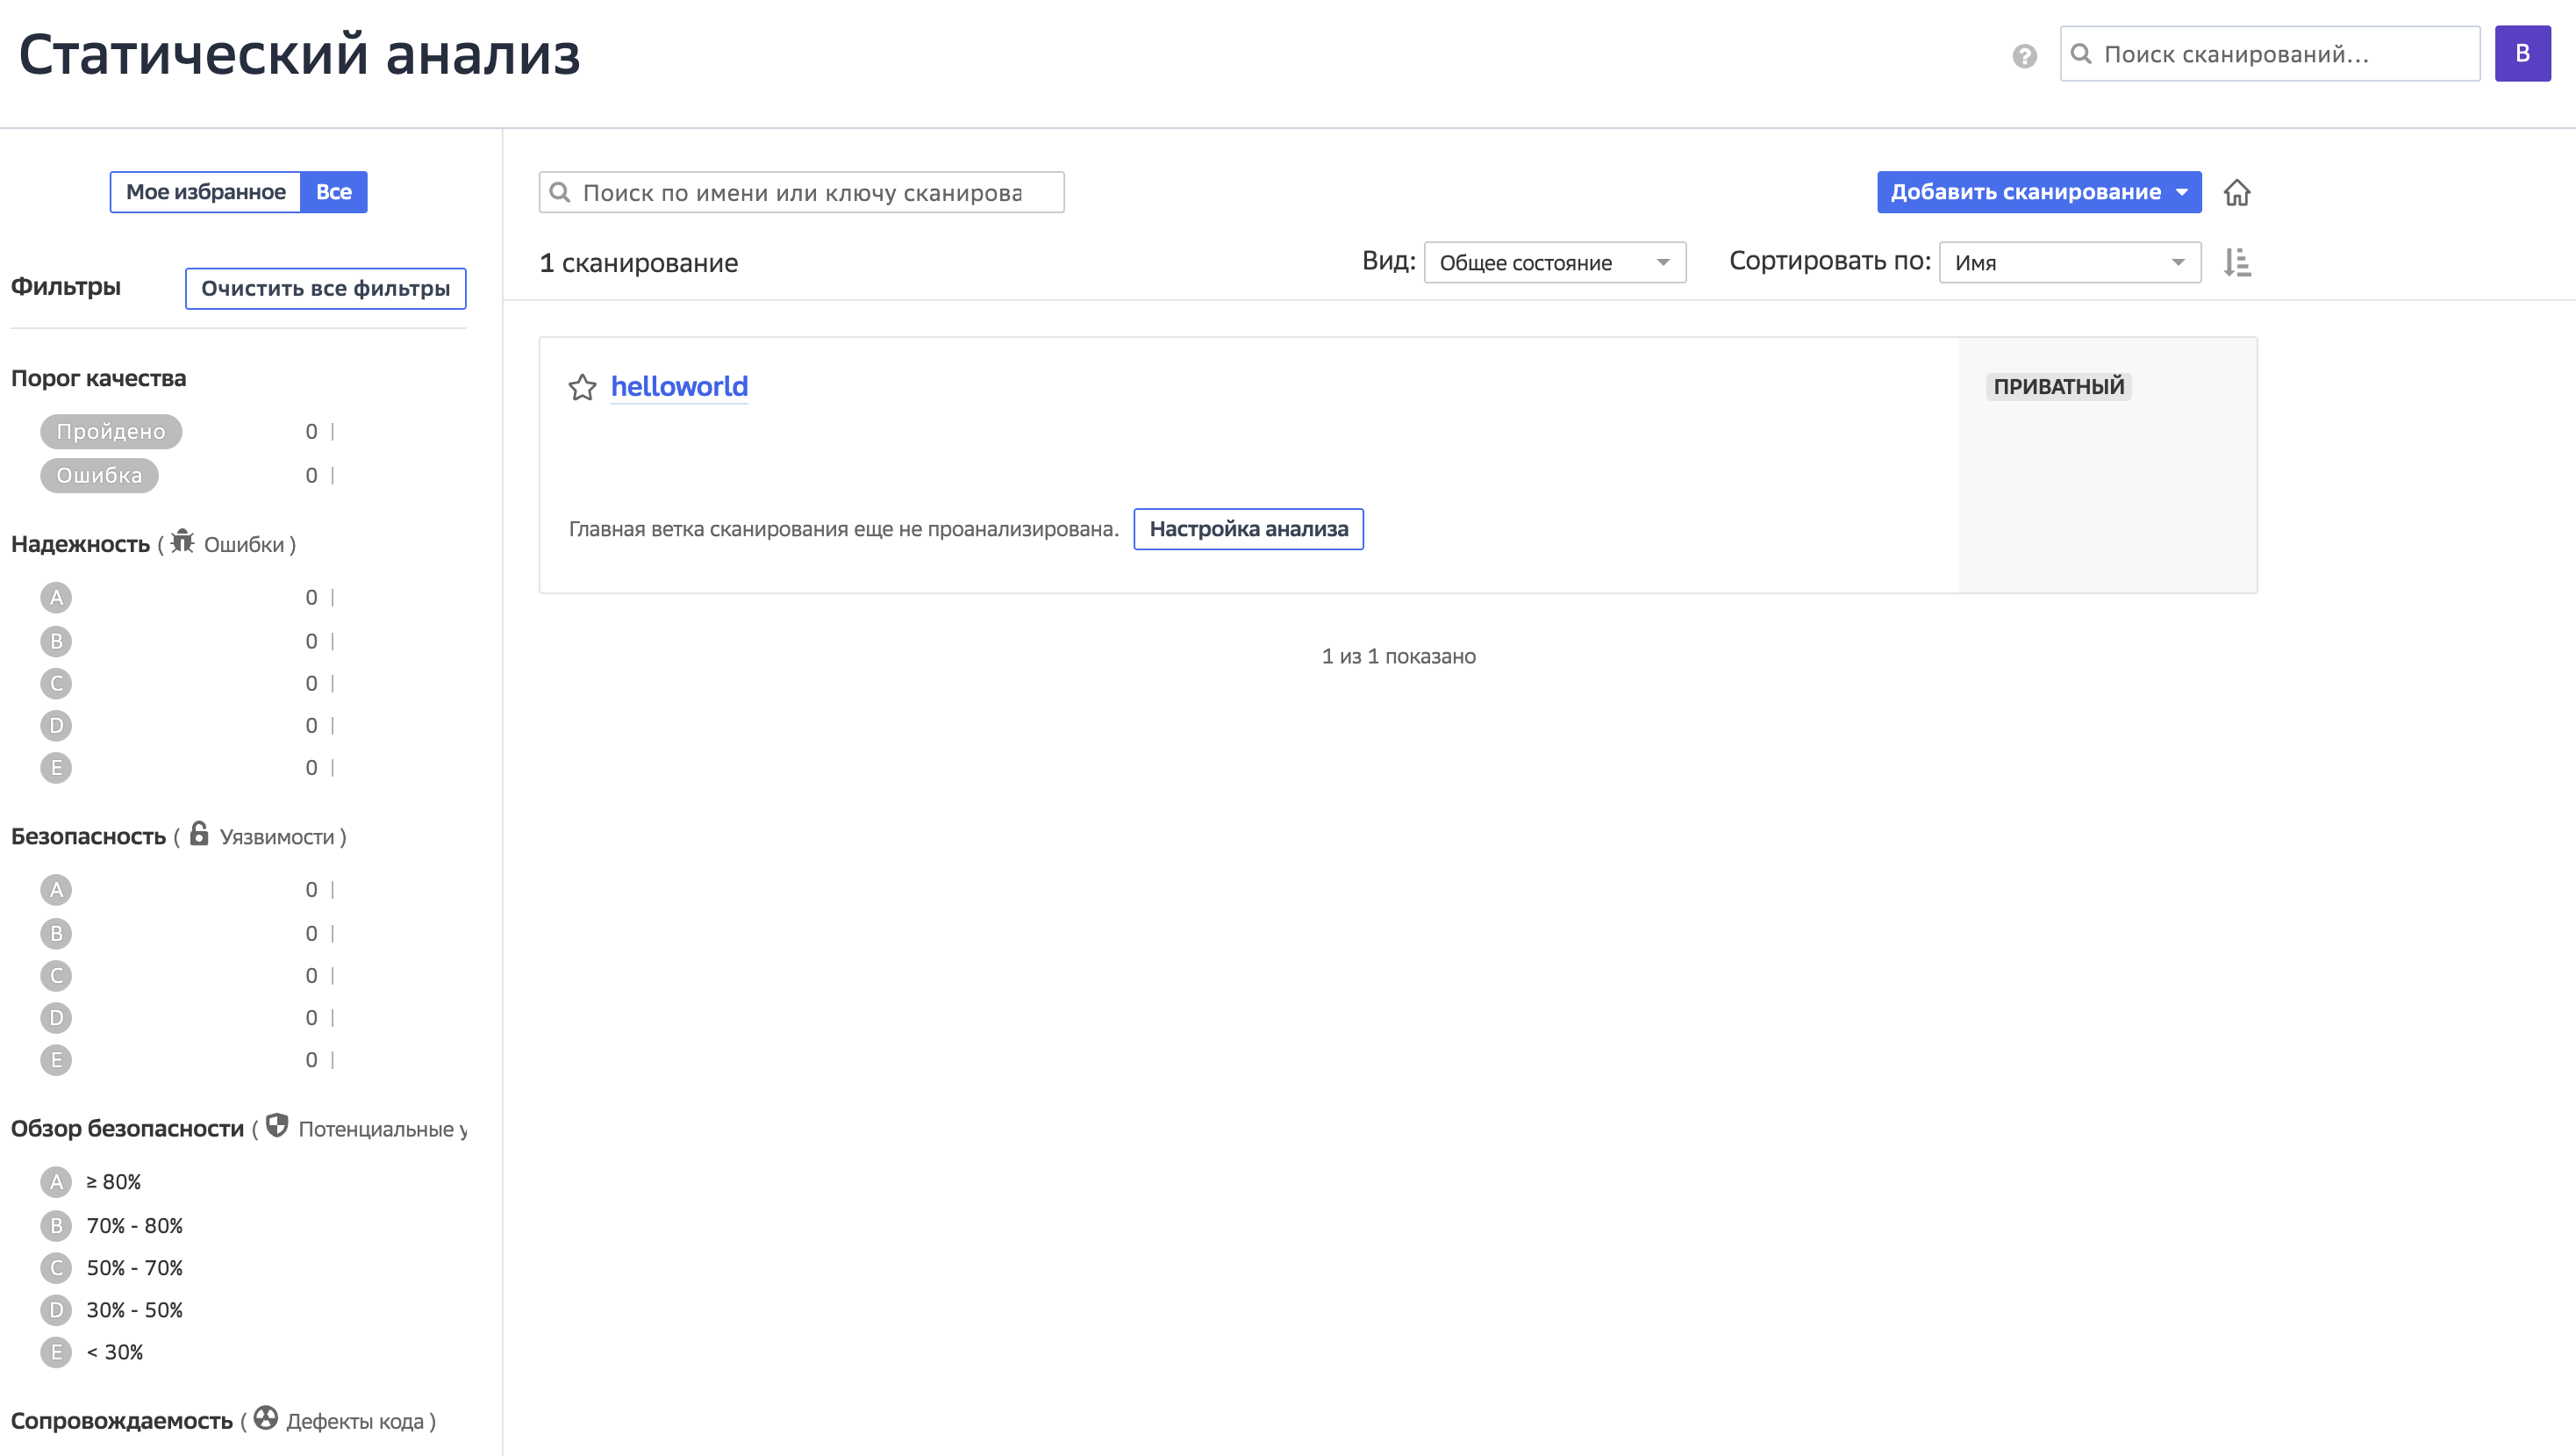The image size is (2576, 1456).
Task: Select the Ошибка quality gate filter
Action: (x=99, y=475)
